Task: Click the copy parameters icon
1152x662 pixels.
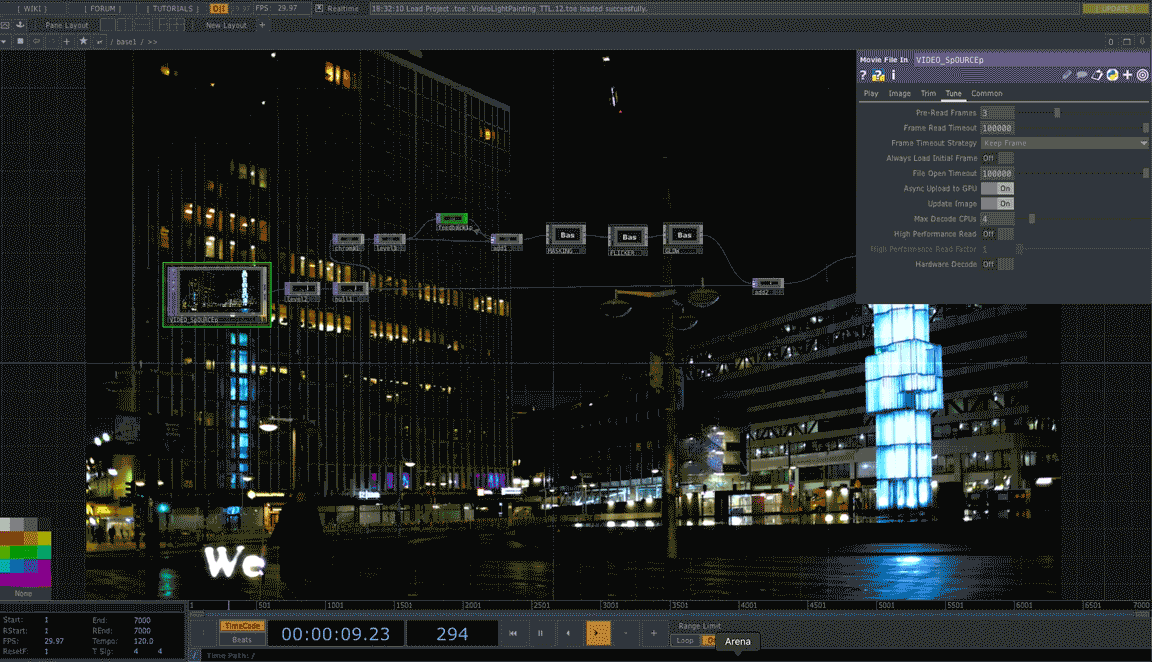Action: (1097, 75)
